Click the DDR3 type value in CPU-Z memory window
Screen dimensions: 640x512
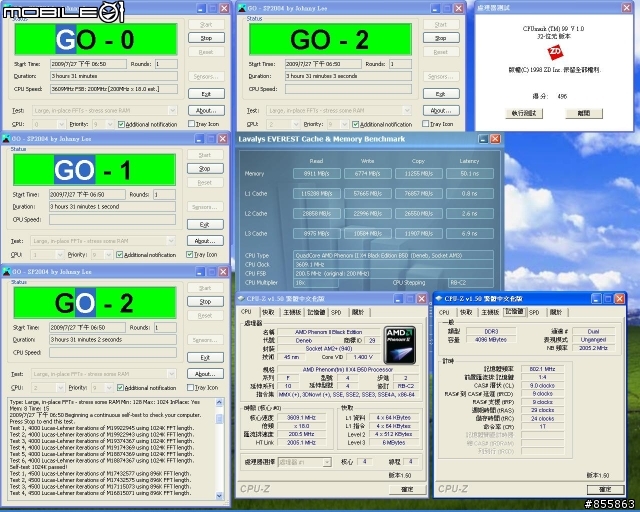(491, 331)
